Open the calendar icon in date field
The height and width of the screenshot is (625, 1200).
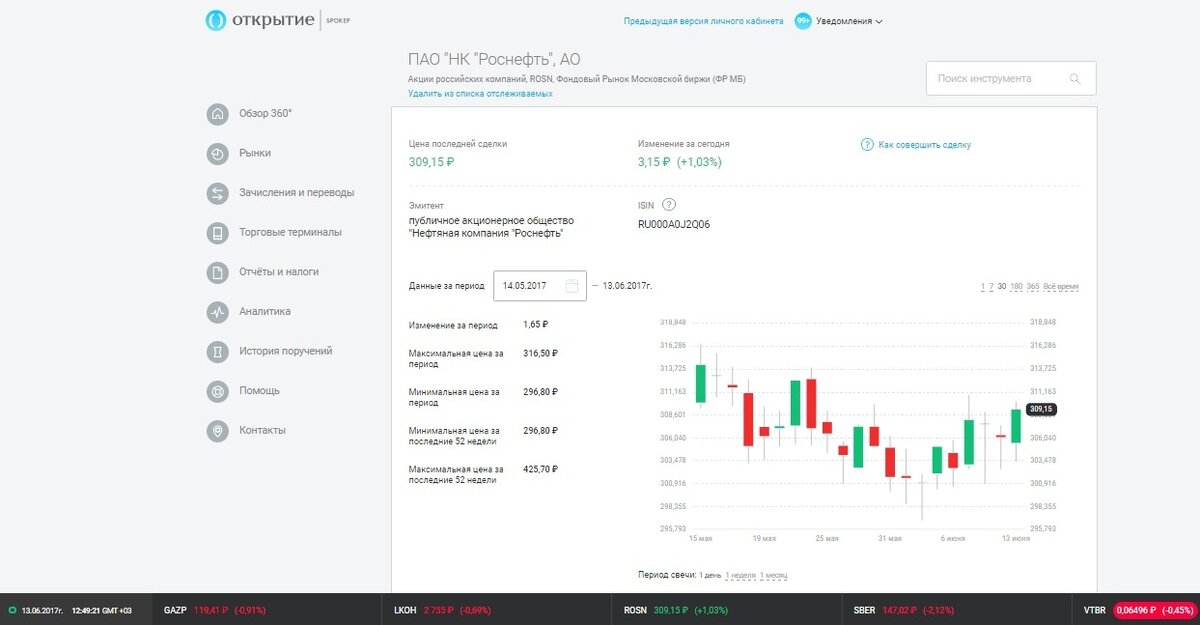(572, 286)
